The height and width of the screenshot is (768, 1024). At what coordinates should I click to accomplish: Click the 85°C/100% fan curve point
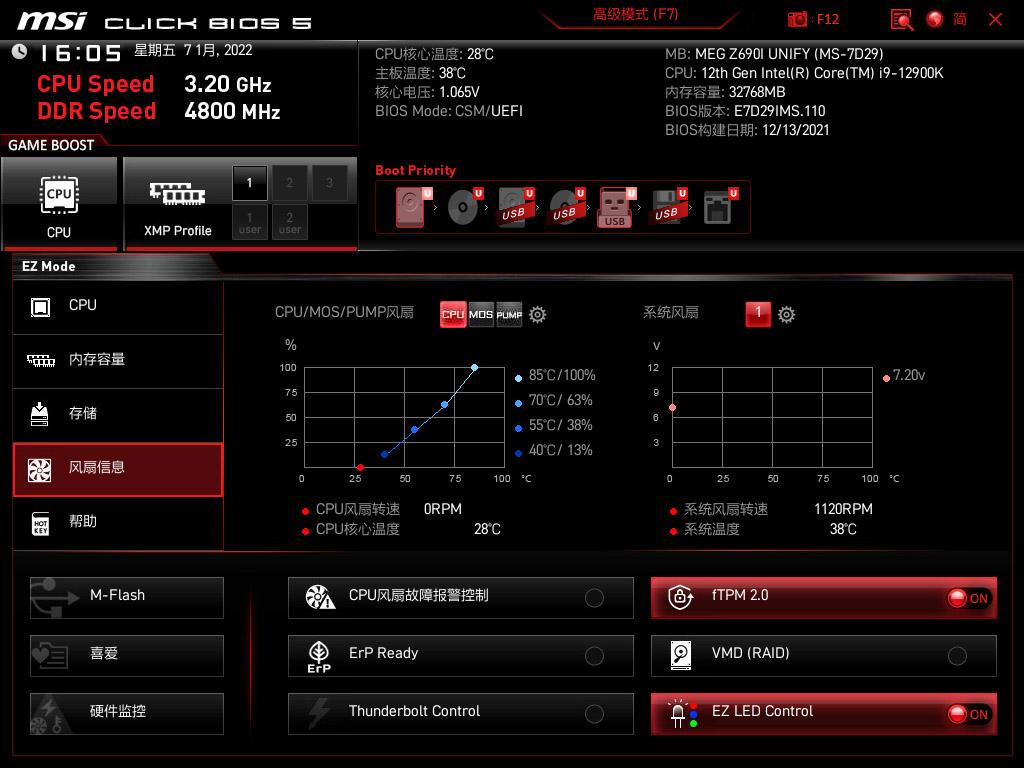pyautogui.click(x=475, y=368)
